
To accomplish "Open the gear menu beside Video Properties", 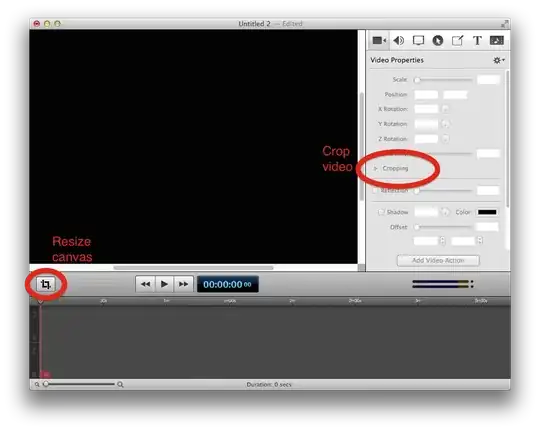I will pyautogui.click(x=498, y=60).
